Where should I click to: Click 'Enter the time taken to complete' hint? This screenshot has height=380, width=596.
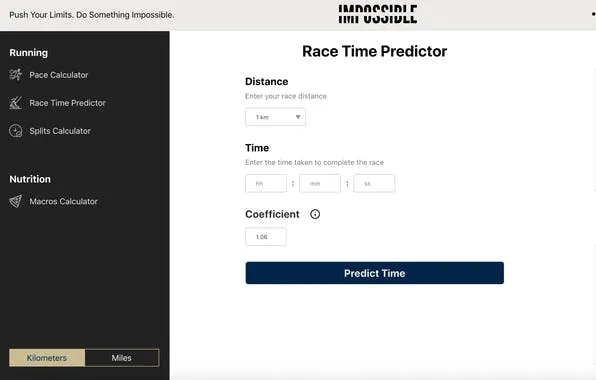(x=314, y=163)
